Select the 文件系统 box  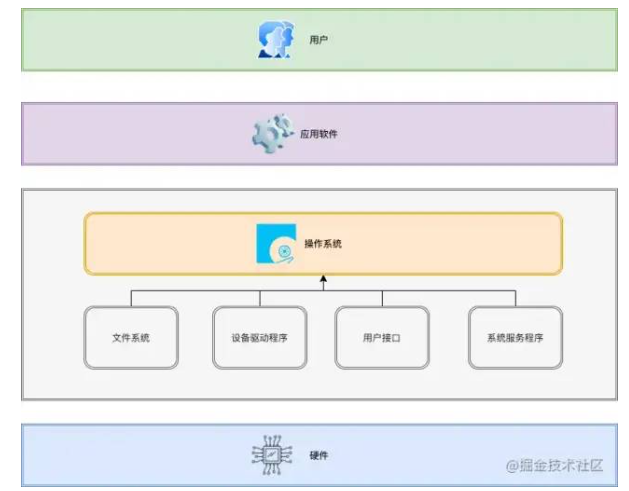pos(131,338)
